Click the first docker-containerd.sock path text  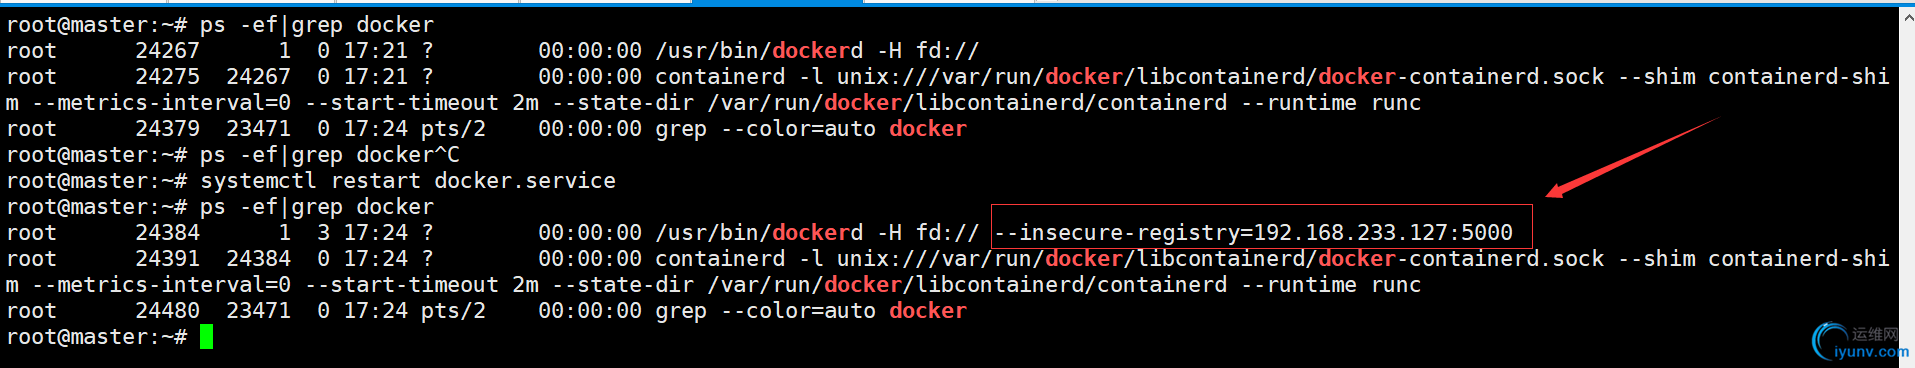[1461, 77]
